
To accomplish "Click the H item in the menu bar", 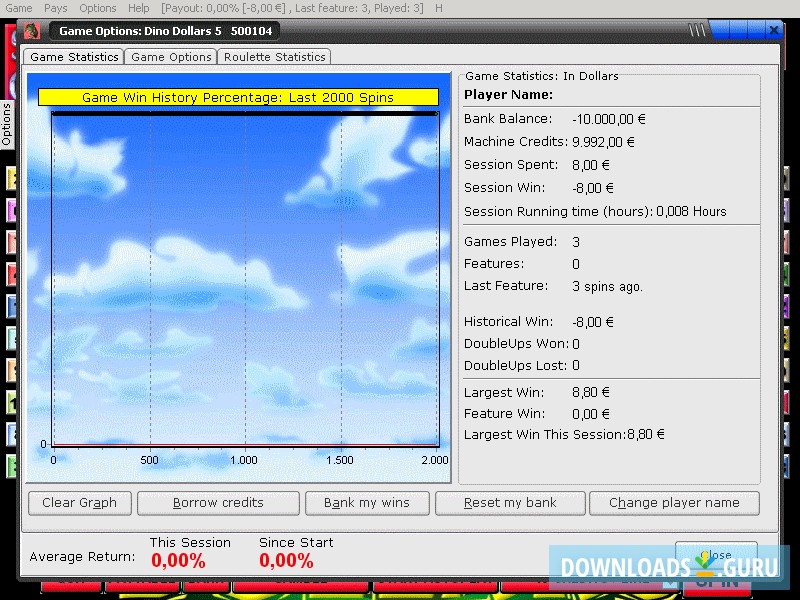I will tap(439, 8).
